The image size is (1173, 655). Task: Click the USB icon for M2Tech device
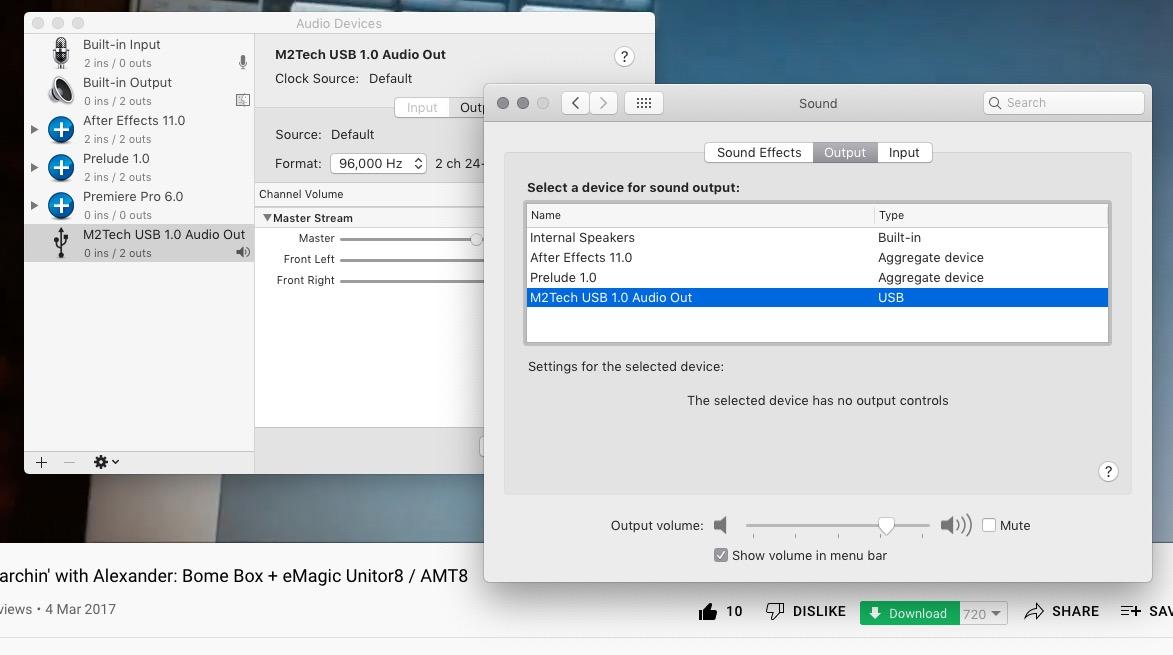click(x=61, y=243)
